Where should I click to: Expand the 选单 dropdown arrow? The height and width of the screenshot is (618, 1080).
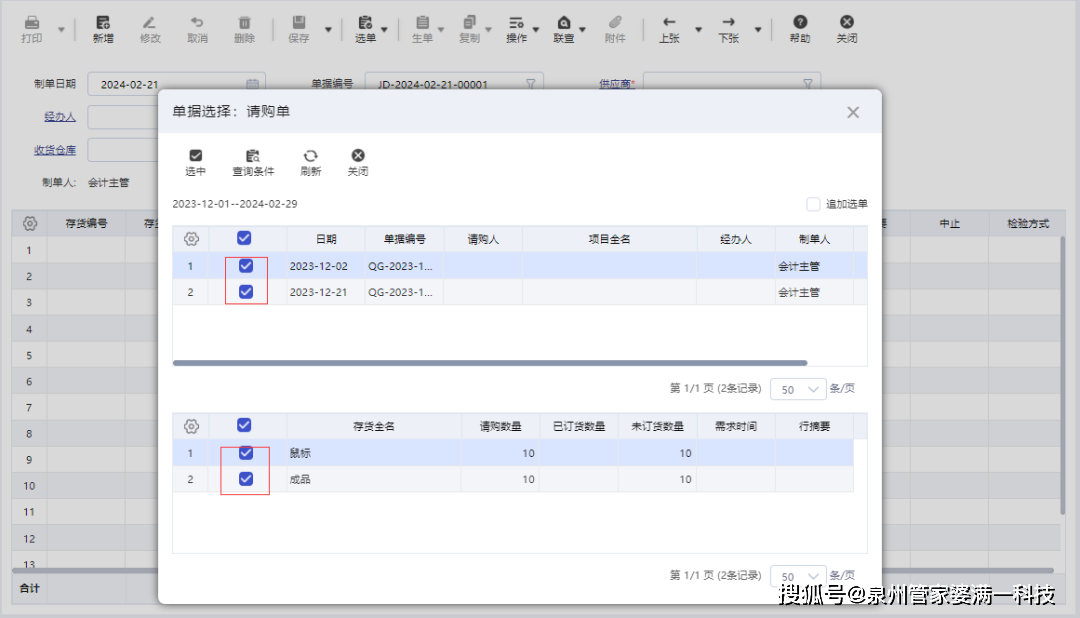pyautogui.click(x=384, y=30)
